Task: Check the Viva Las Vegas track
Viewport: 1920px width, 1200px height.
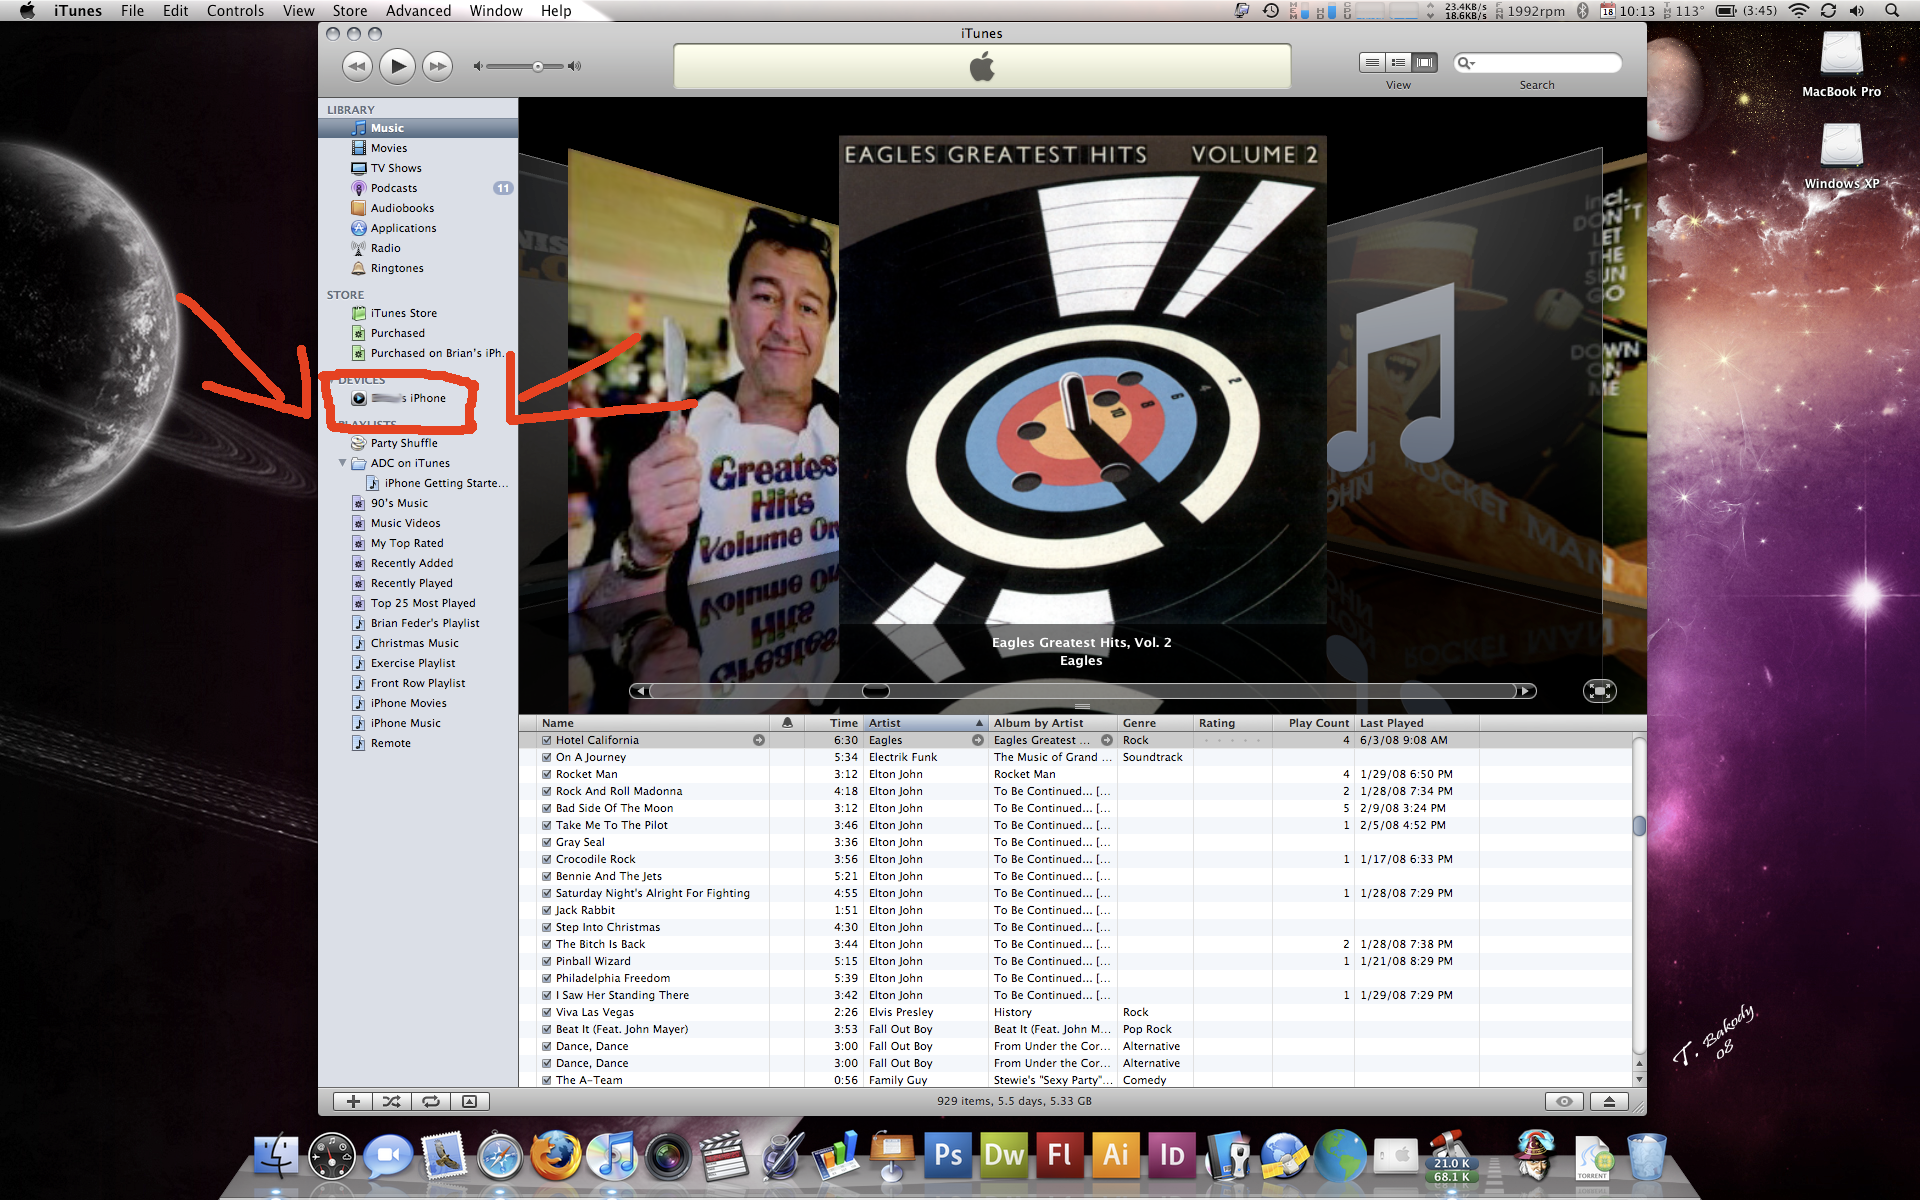Action: (546, 1011)
